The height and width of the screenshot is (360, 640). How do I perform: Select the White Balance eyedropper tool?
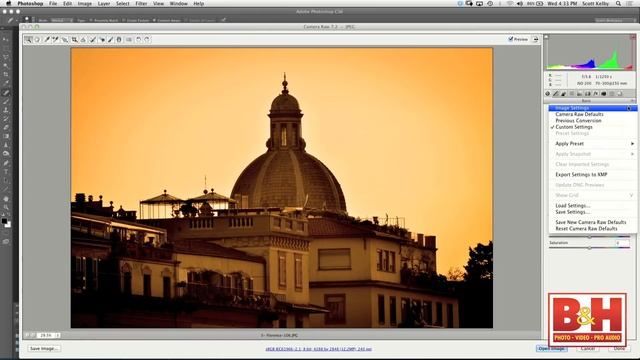pos(47,40)
